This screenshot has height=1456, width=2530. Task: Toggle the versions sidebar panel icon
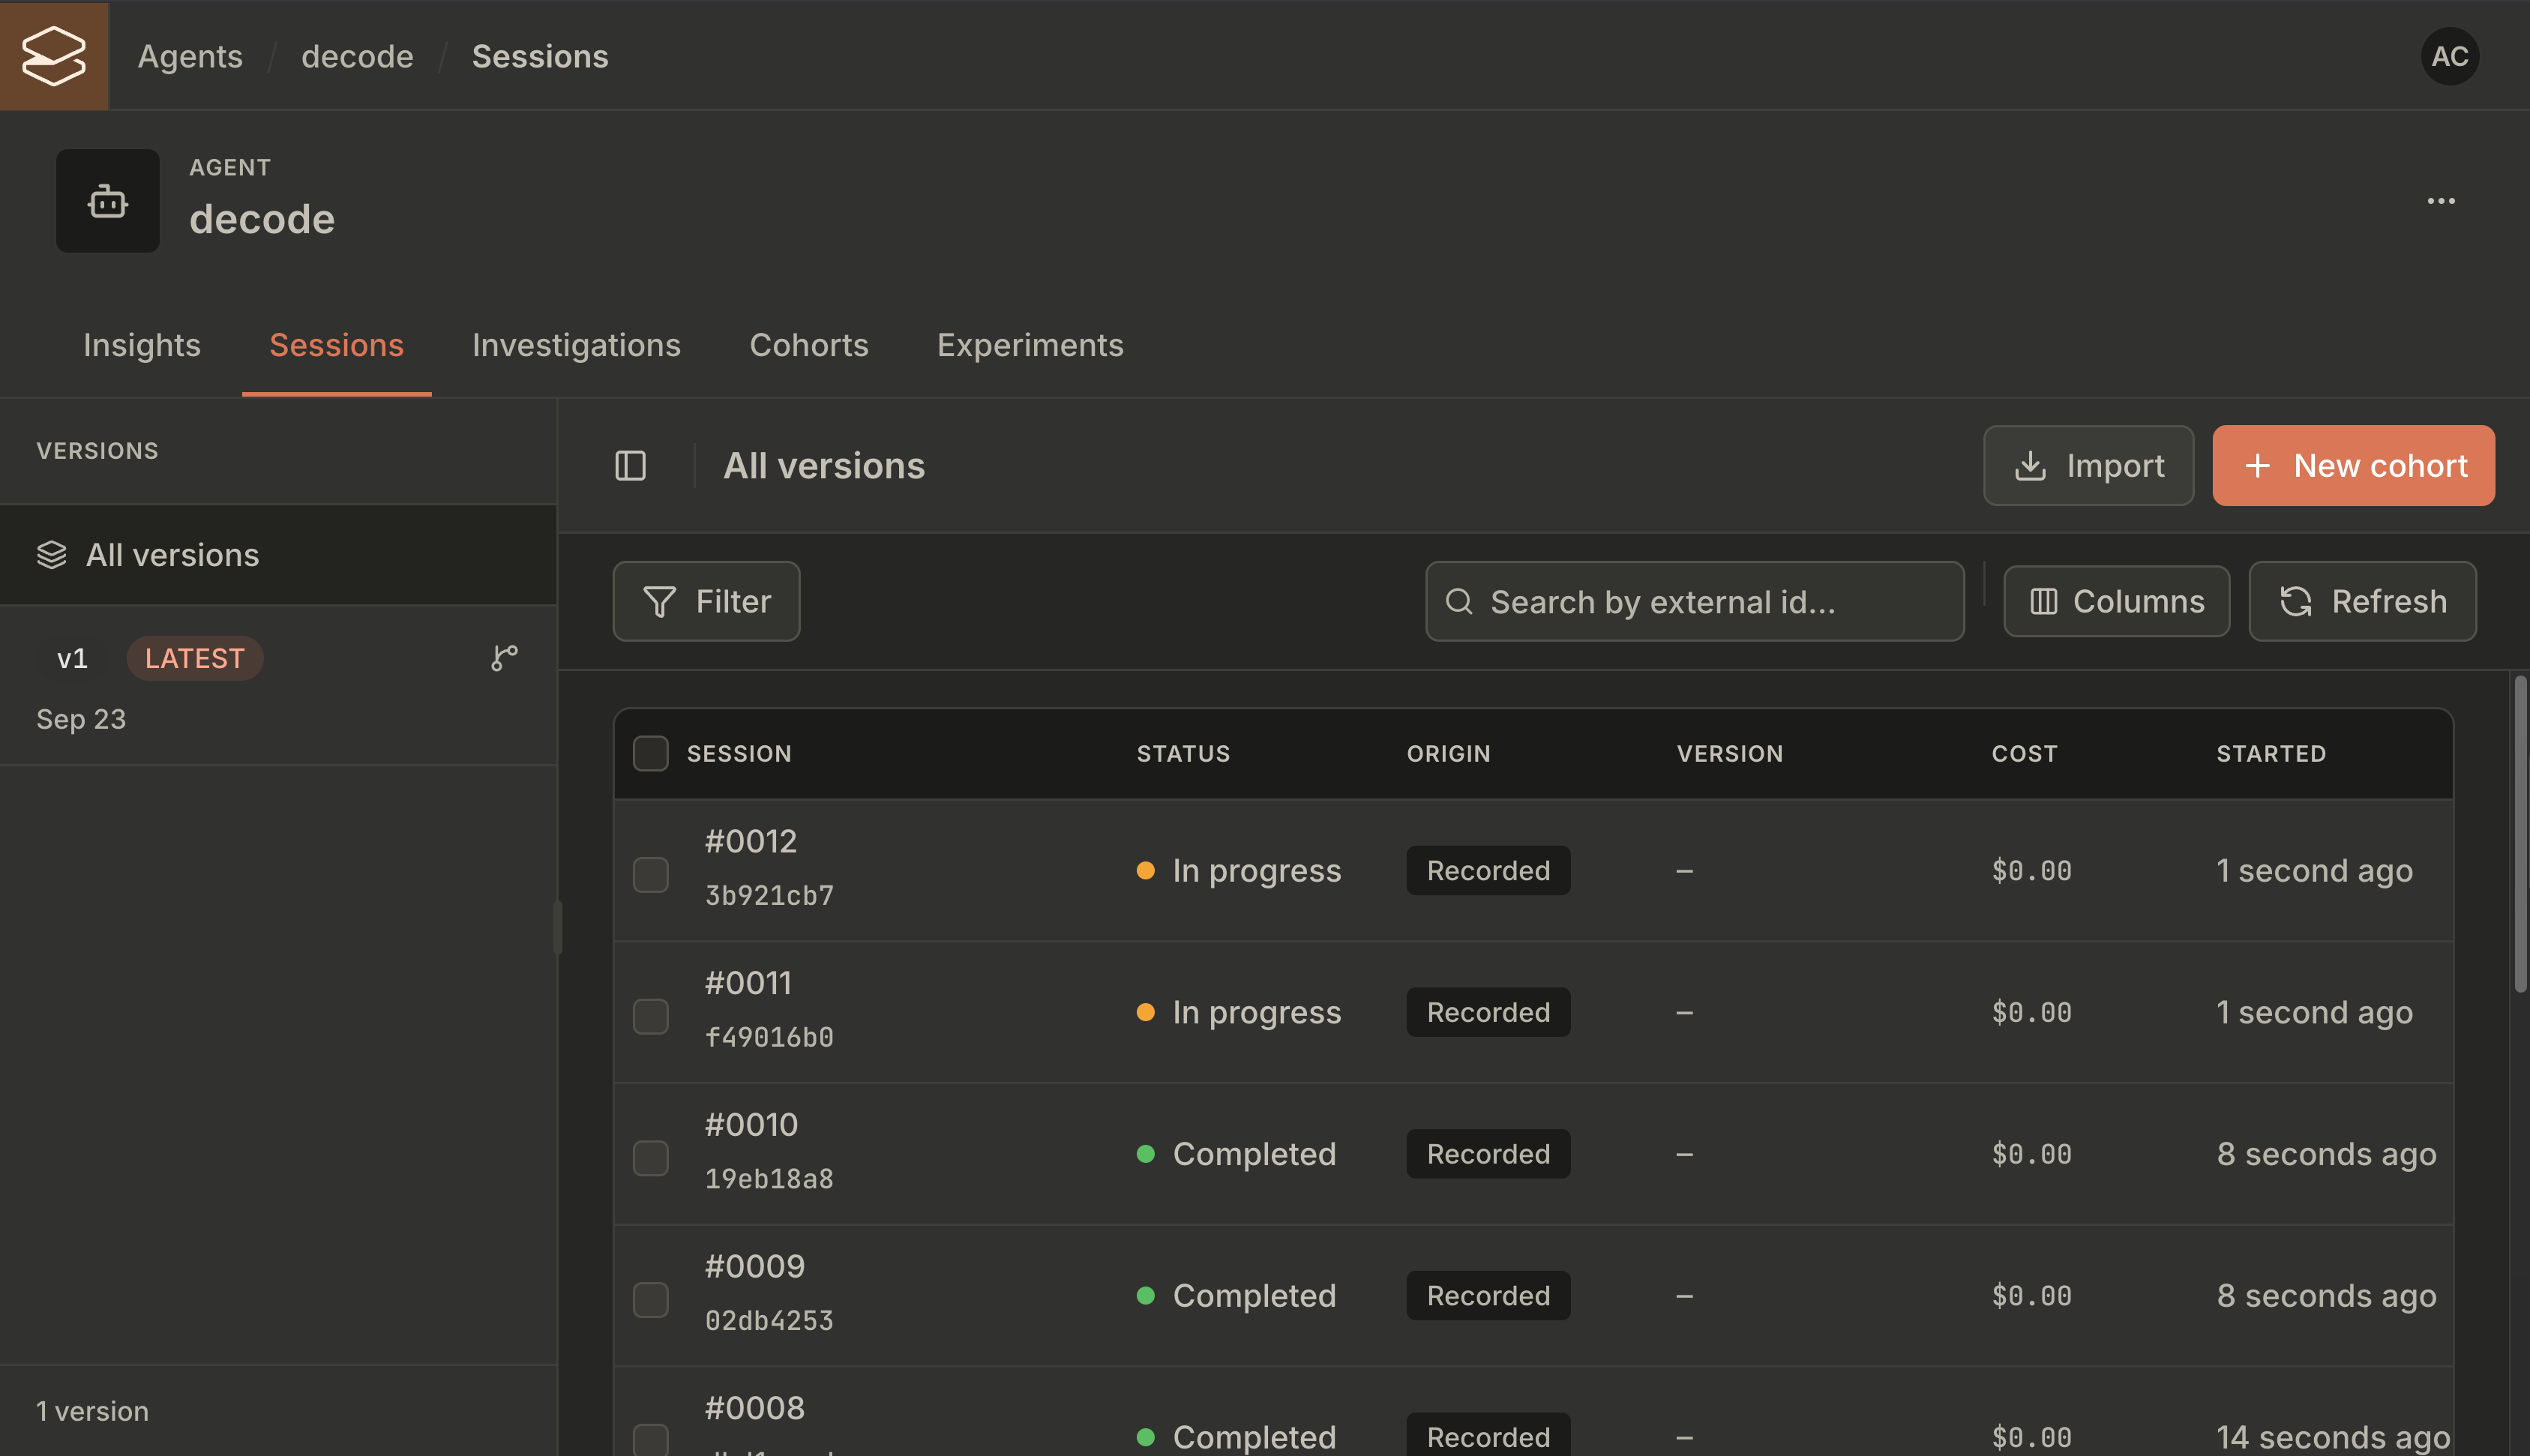coord(630,466)
